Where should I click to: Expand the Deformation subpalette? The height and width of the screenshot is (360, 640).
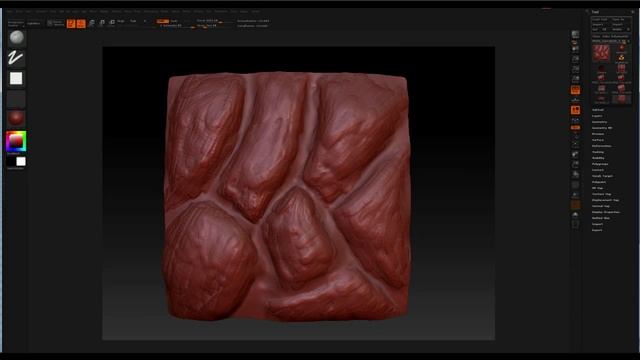[x=602, y=146]
